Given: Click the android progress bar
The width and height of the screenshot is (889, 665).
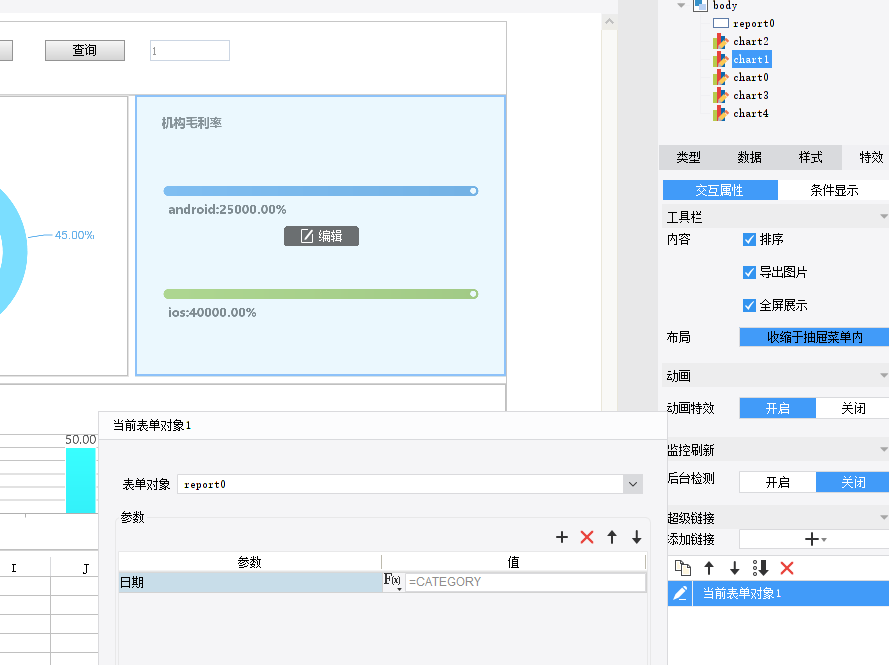Looking at the screenshot, I should click(321, 191).
